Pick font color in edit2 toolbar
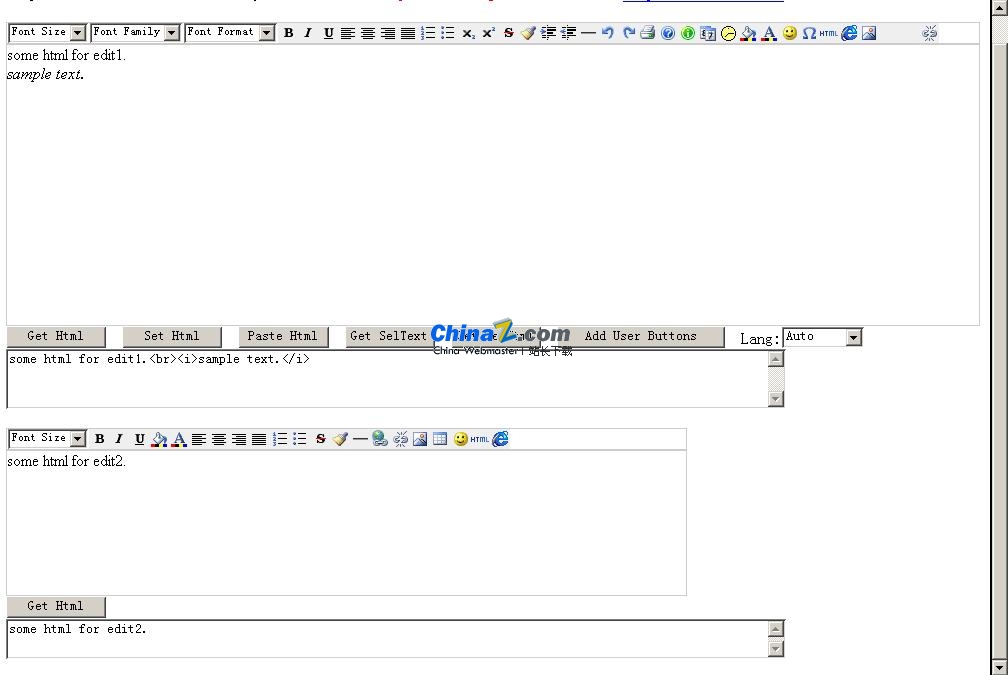1008x675 pixels. [179, 439]
